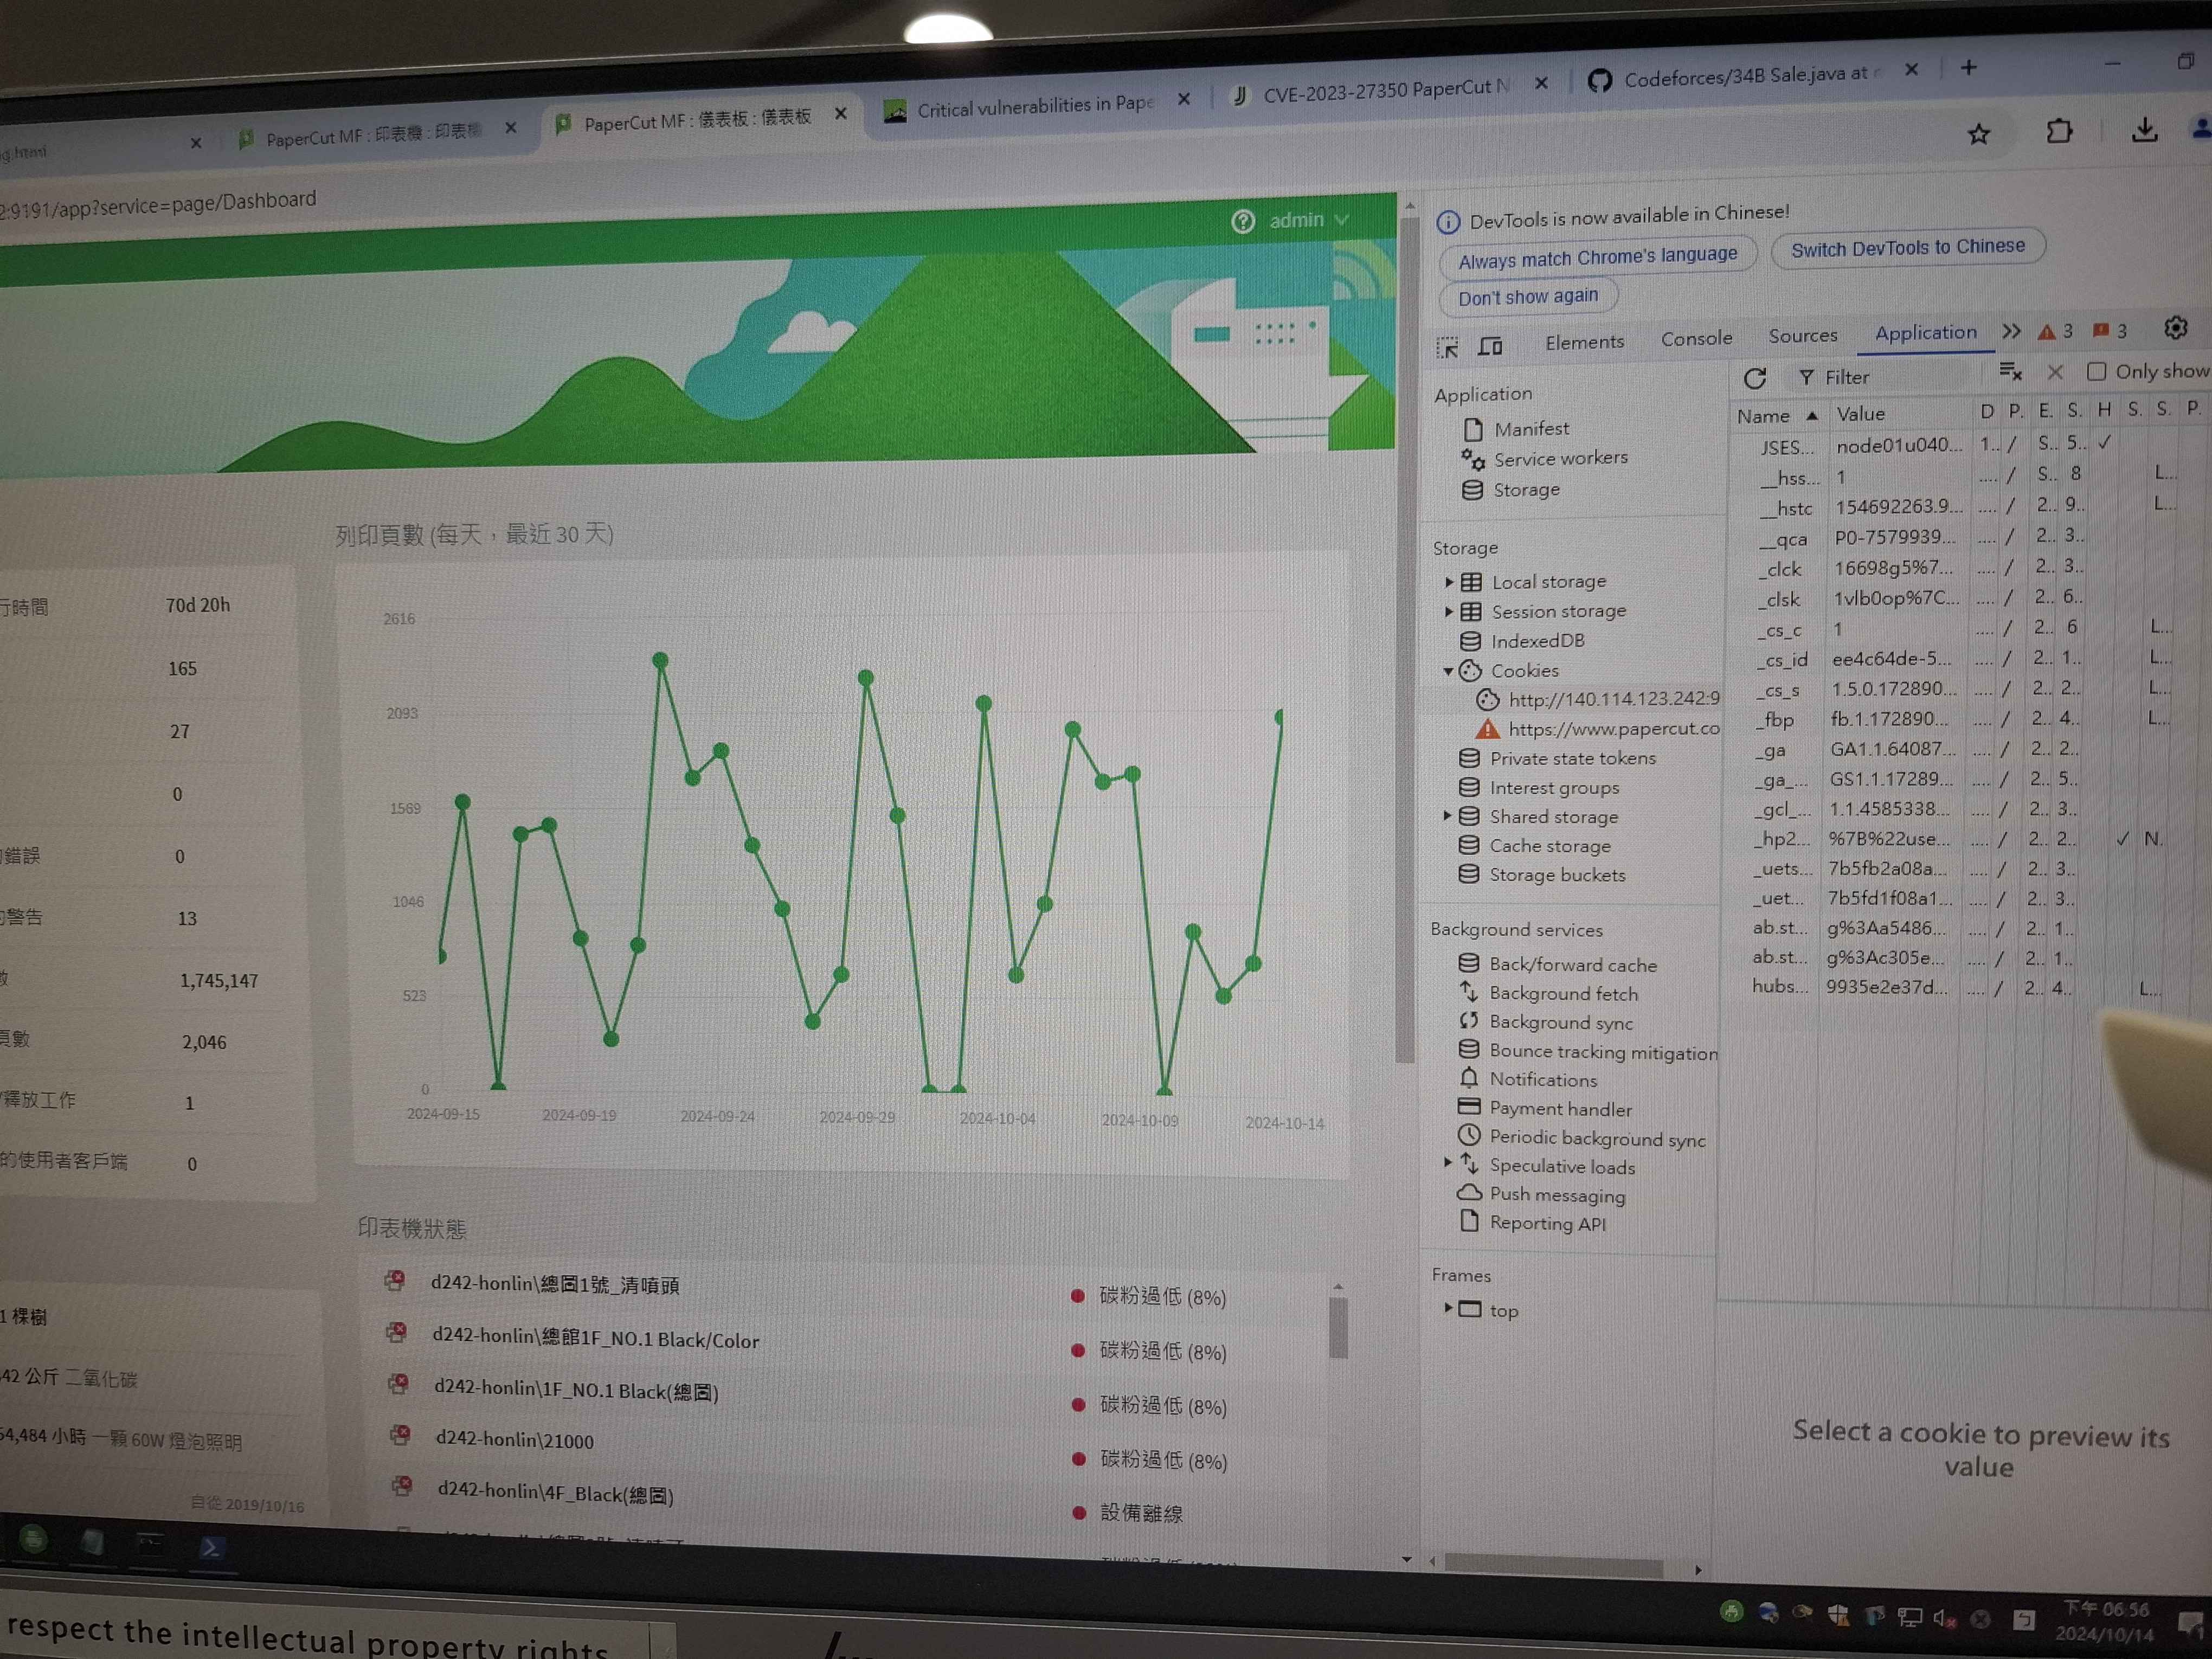Open printer d242-honlin\21000
The image size is (2212, 1659).
514,1440
